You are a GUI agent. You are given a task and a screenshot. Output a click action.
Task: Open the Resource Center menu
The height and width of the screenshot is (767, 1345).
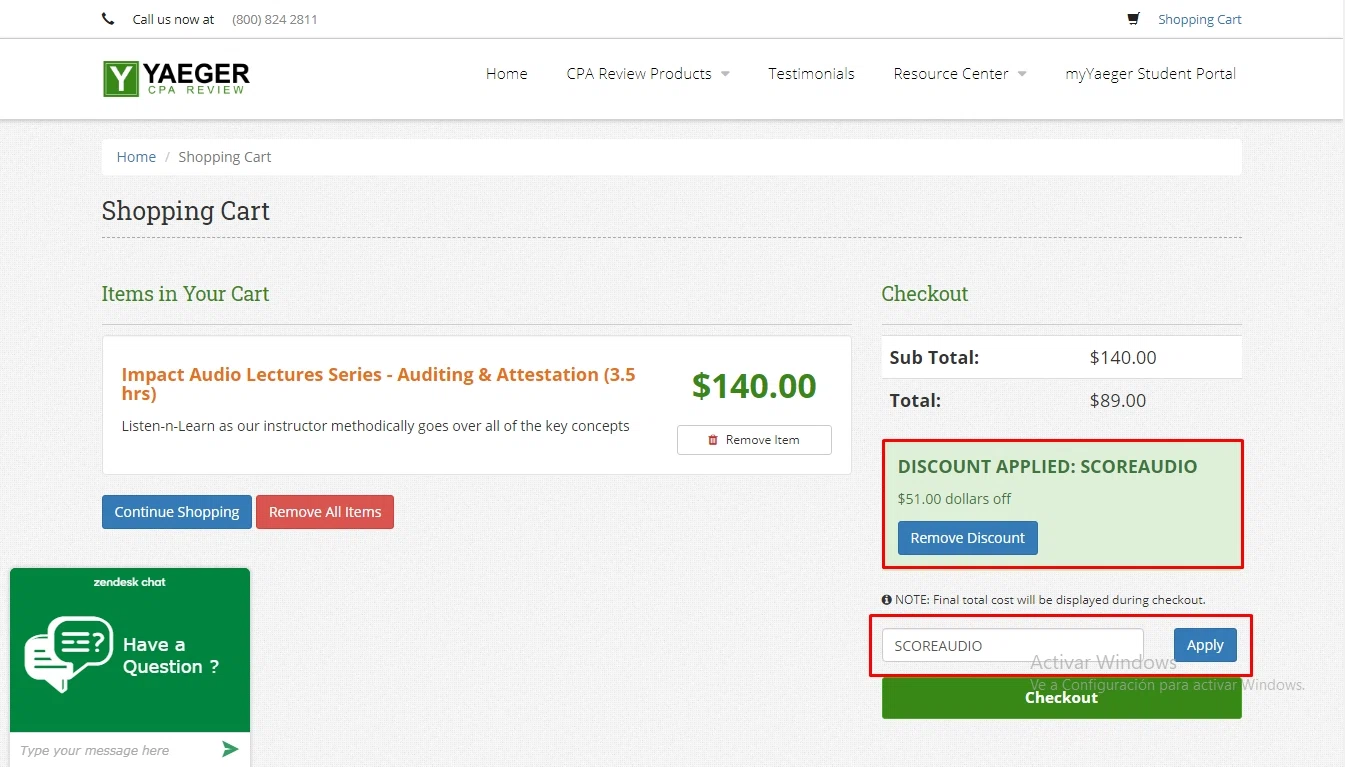point(951,73)
